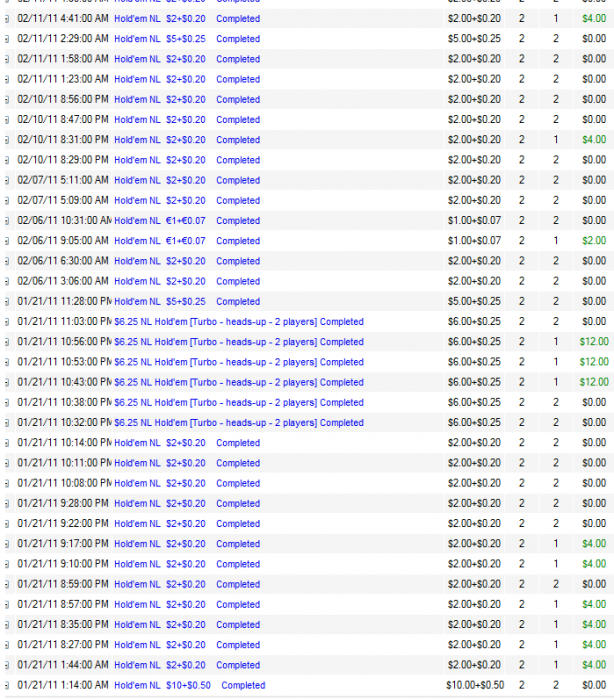The width and height of the screenshot is (614, 700).
Task: Click the $6.00+$0.25 buy-in in the 11:03:00 PM row
Action: click(x=474, y=321)
